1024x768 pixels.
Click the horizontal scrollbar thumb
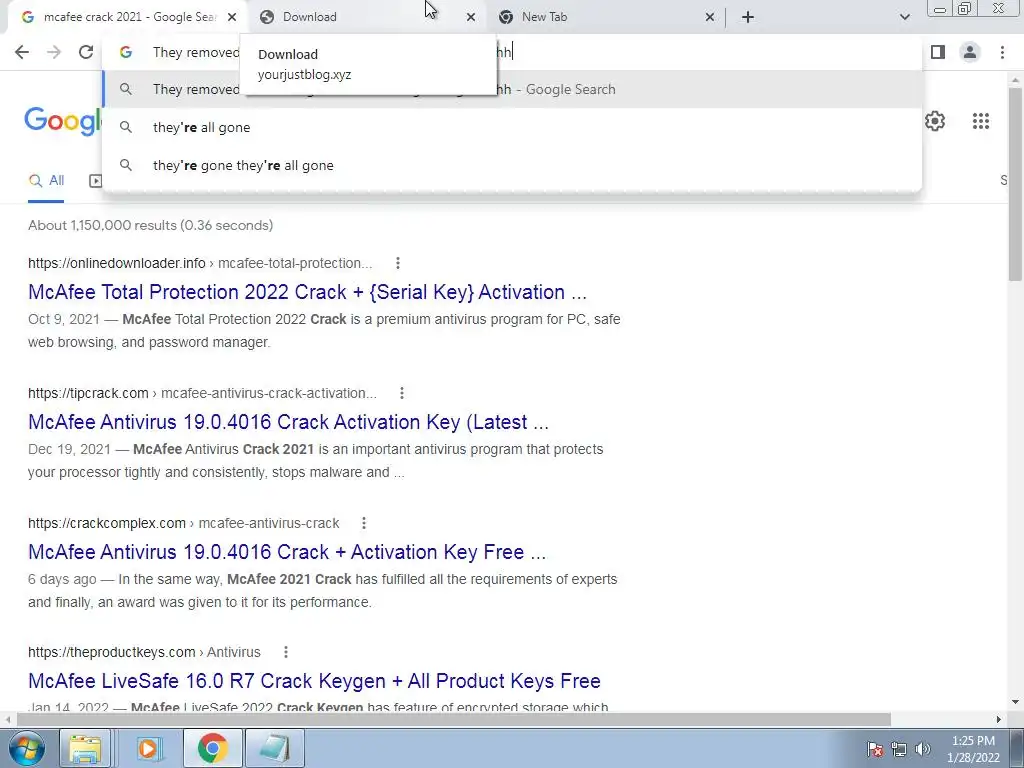click(454, 719)
